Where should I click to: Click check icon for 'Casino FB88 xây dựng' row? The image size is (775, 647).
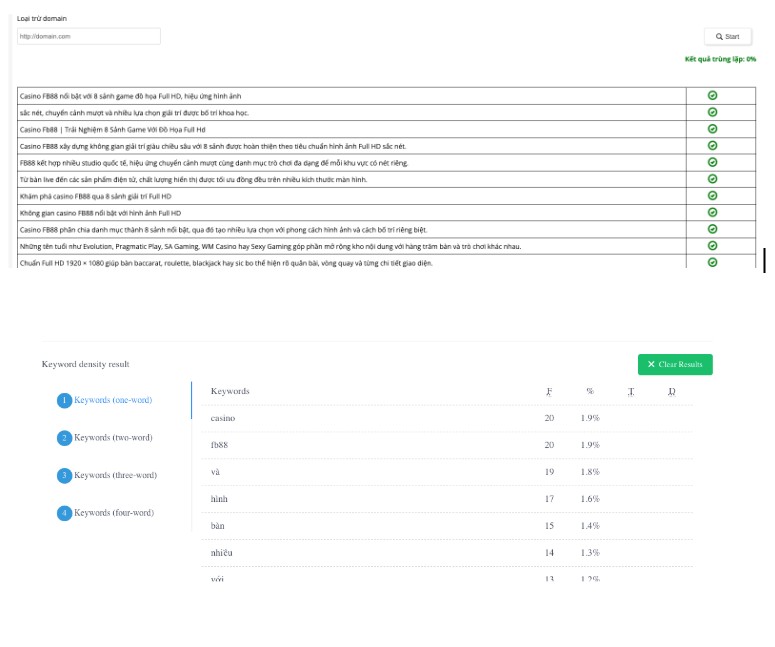pyautogui.click(x=712, y=145)
